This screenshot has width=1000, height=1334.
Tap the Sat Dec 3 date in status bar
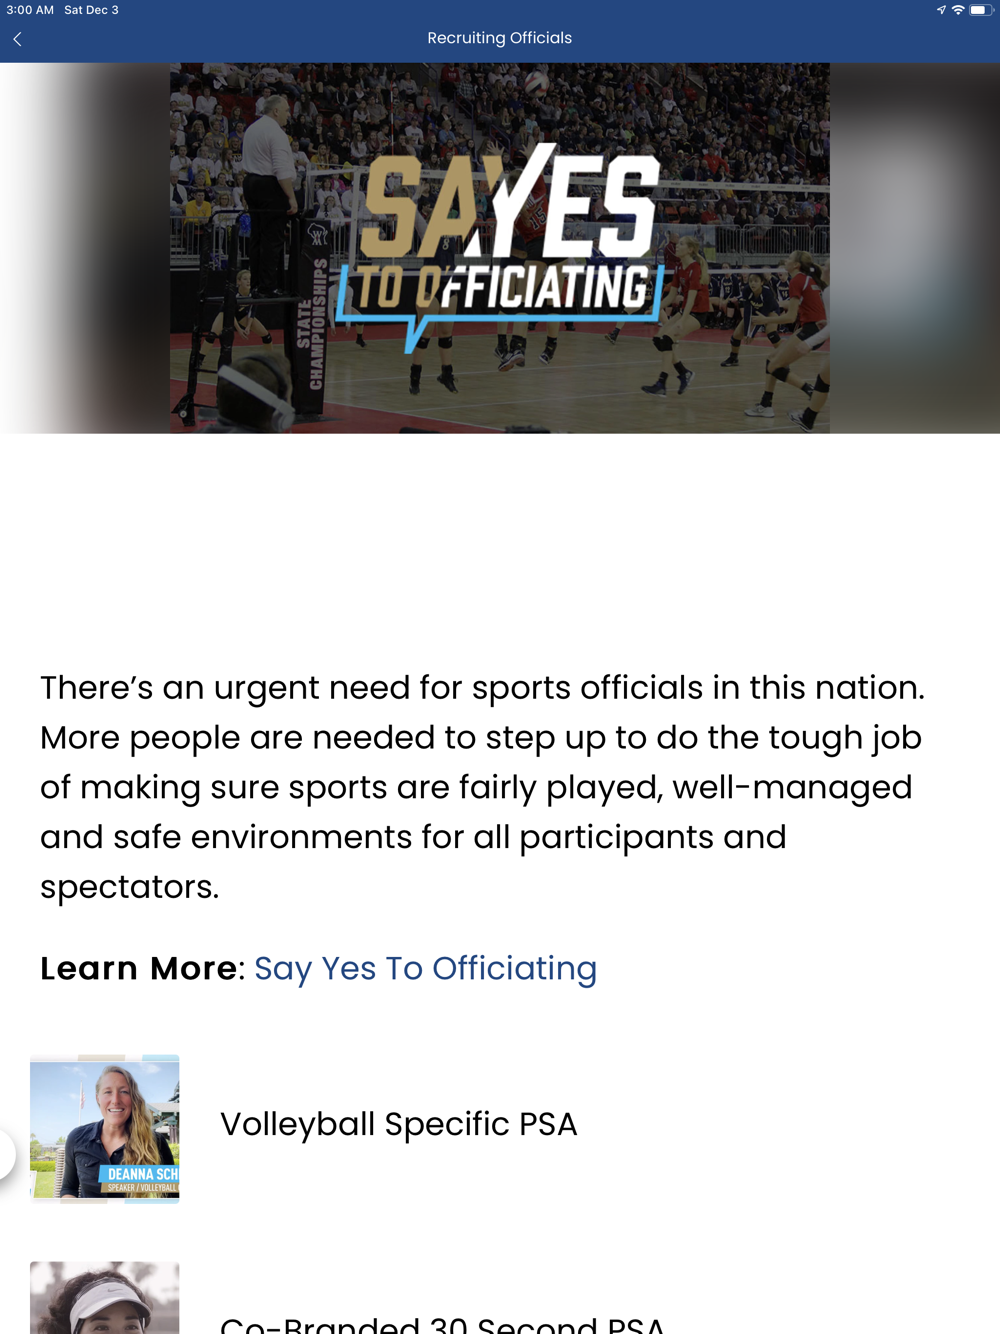(91, 10)
